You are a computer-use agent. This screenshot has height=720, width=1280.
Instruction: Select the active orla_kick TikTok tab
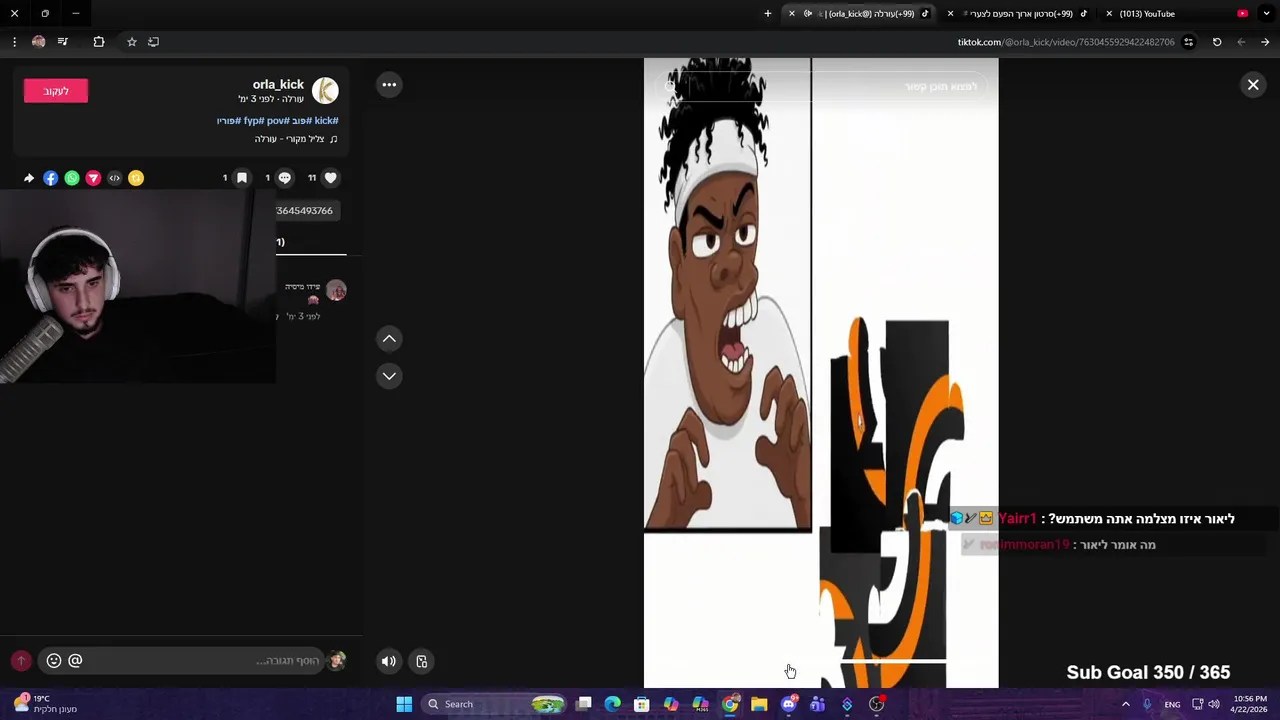tap(860, 14)
